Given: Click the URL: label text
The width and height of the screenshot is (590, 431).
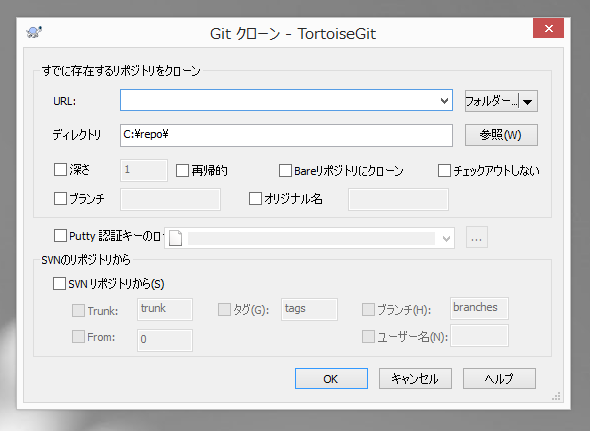Looking at the screenshot, I should 64,101.
